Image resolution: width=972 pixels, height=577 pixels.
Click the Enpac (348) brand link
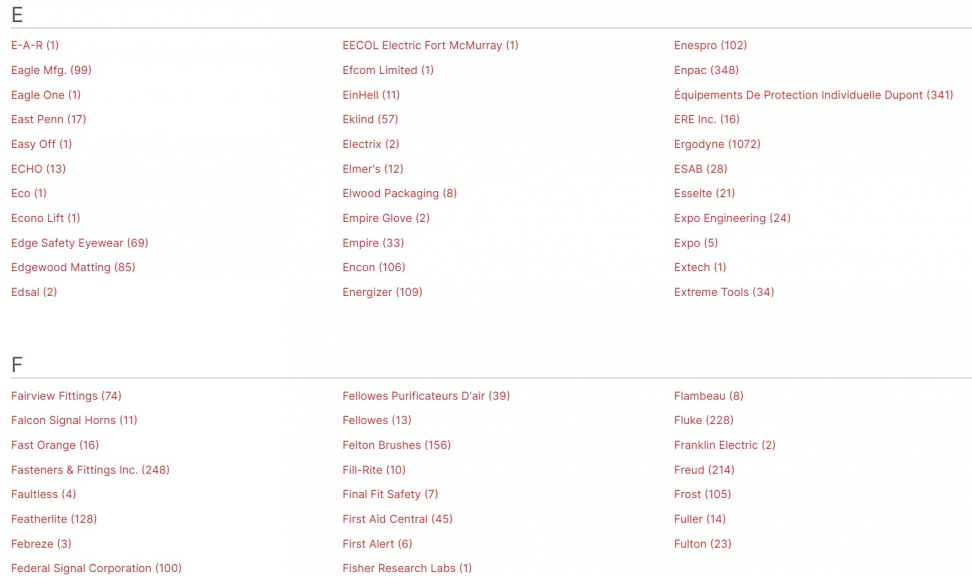click(706, 70)
